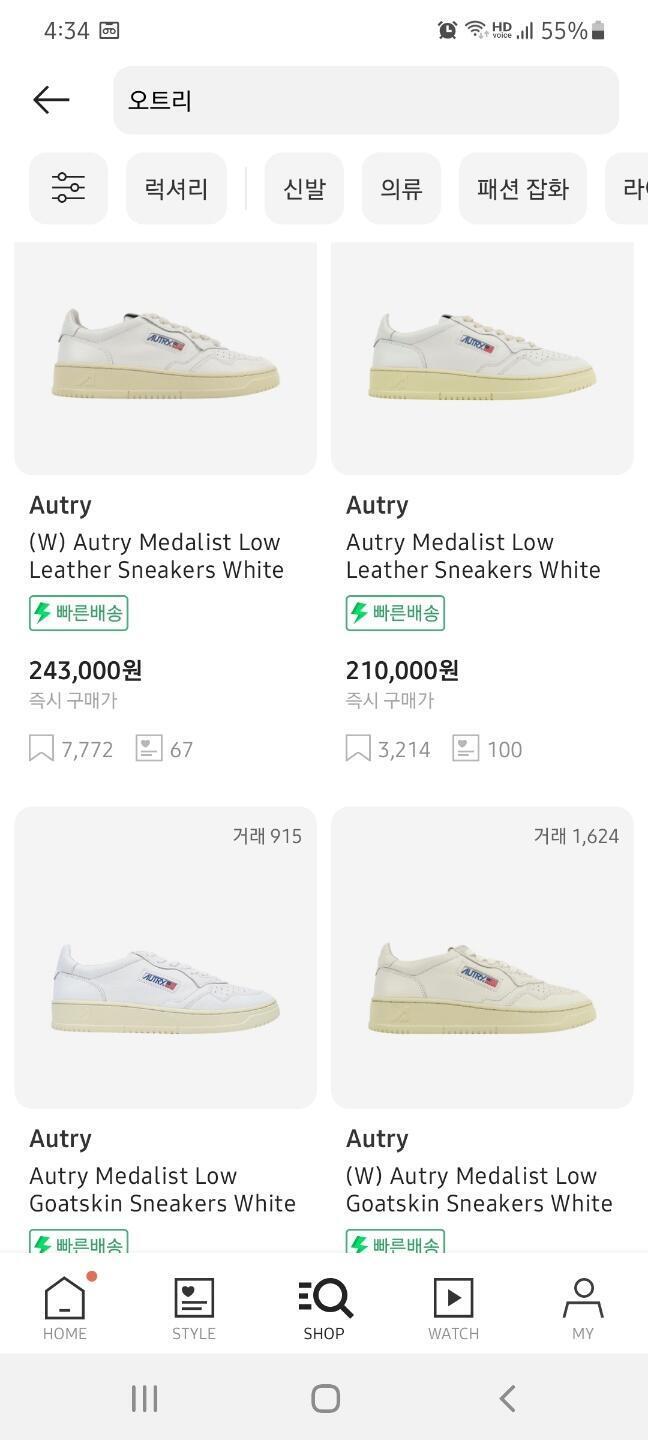View style posts icon showing 67
The image size is (648, 1440).
[x=149, y=749]
